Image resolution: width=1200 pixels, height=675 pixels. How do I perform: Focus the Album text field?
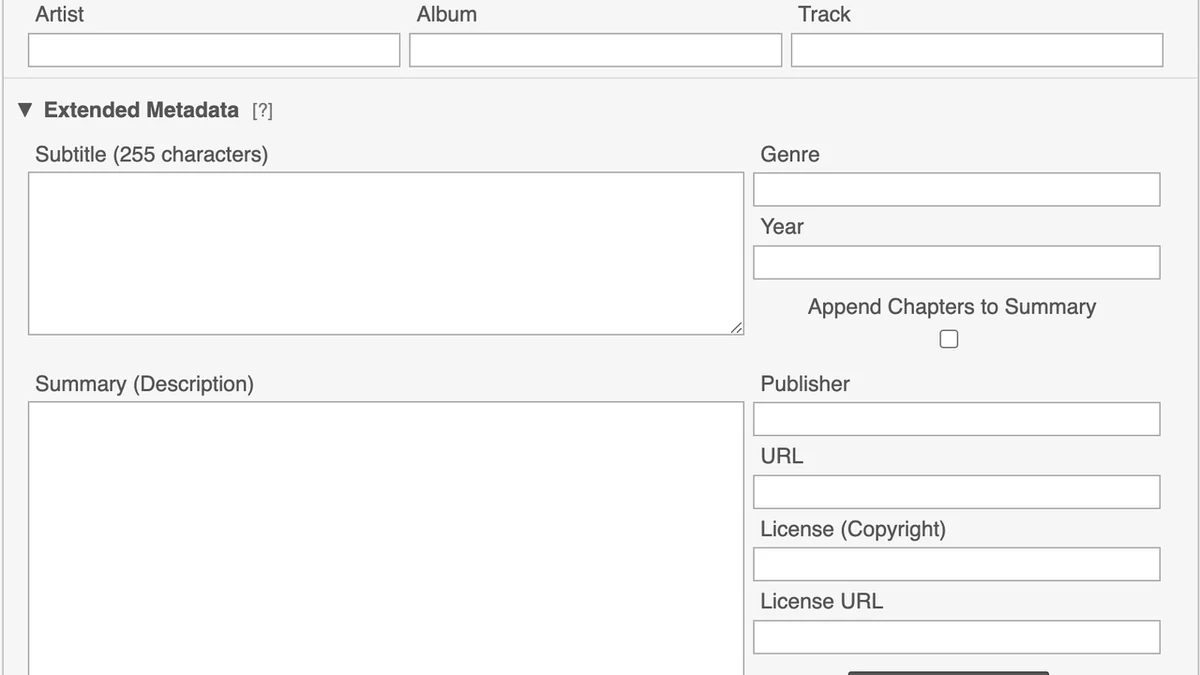[x=595, y=50]
